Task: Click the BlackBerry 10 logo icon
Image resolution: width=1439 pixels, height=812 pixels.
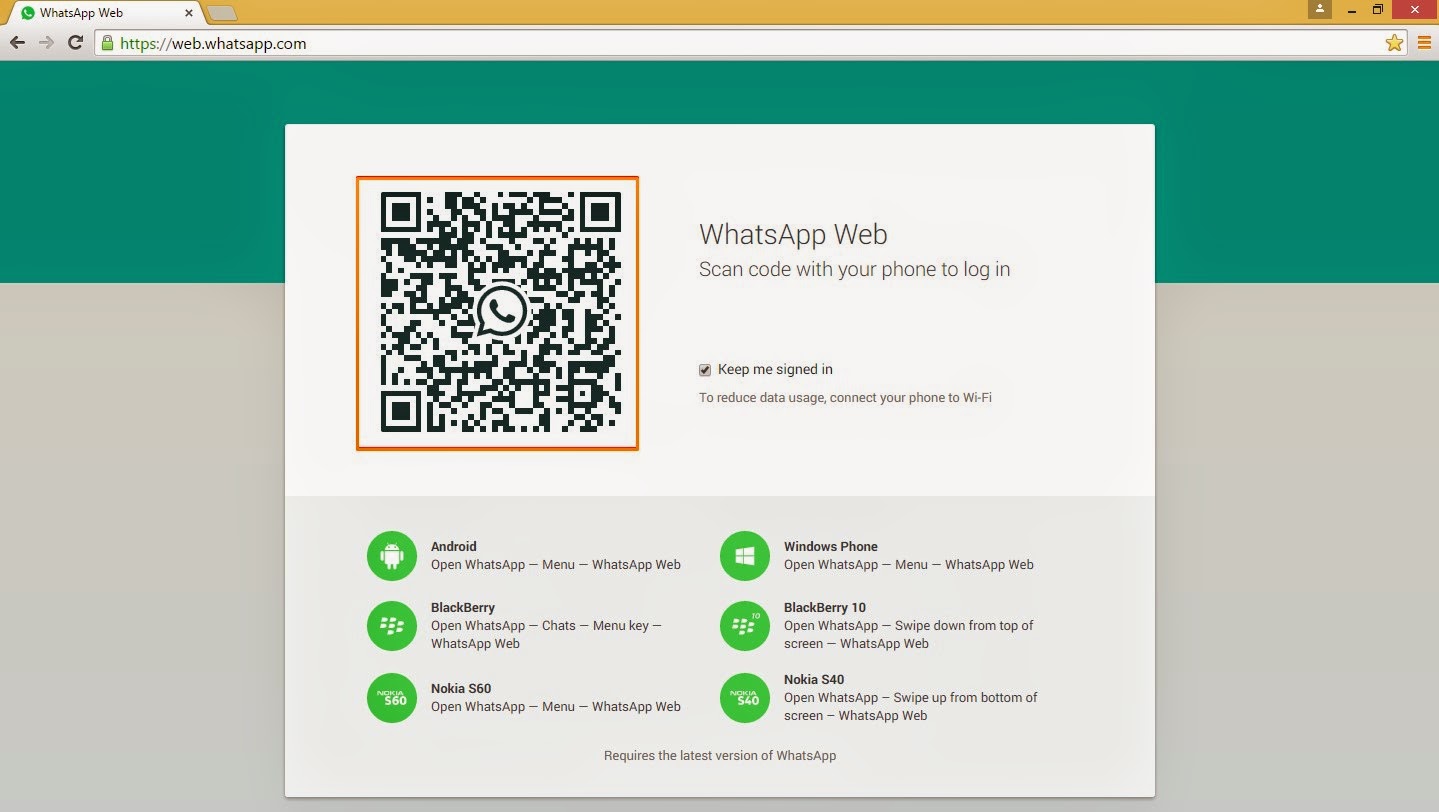Action: point(745,626)
